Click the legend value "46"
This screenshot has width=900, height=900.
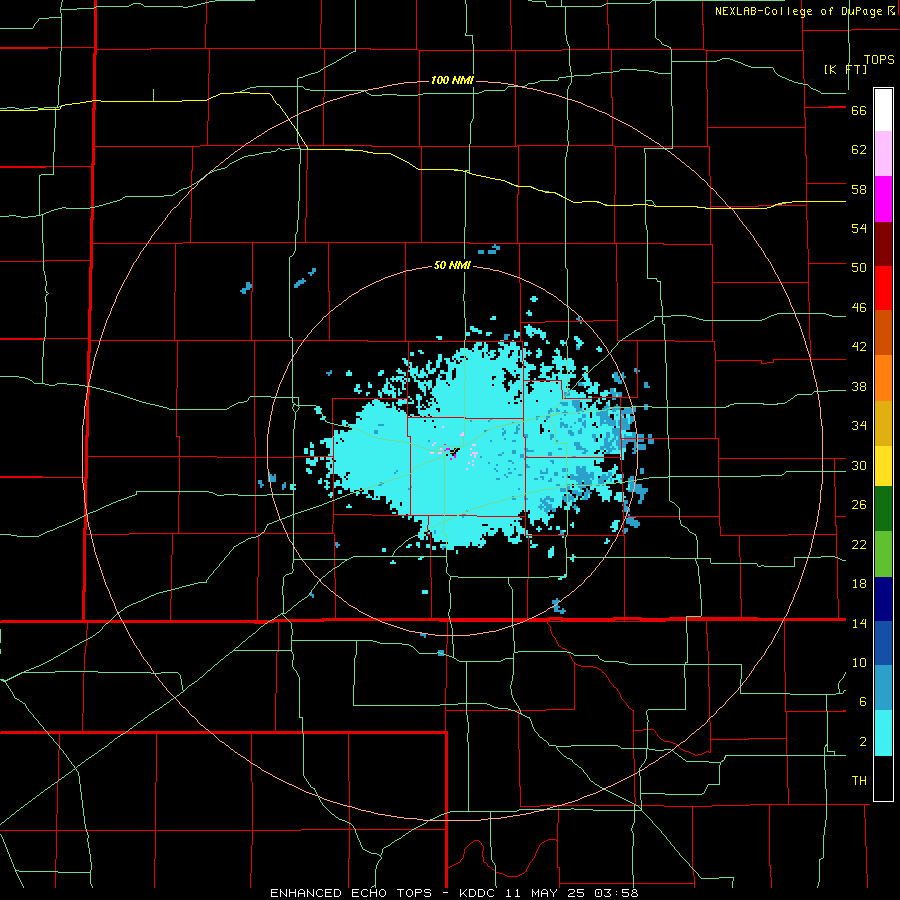pos(859,308)
